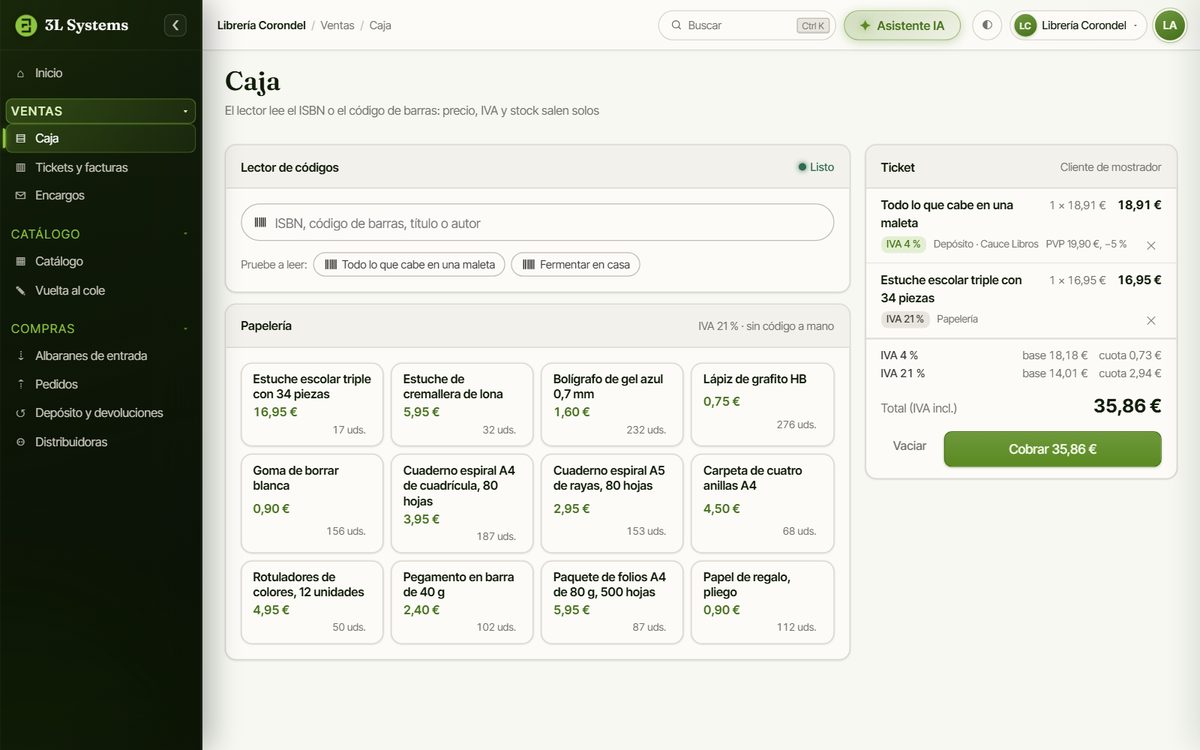
Task: Open Inicio in the sidebar
Action: 100,73
